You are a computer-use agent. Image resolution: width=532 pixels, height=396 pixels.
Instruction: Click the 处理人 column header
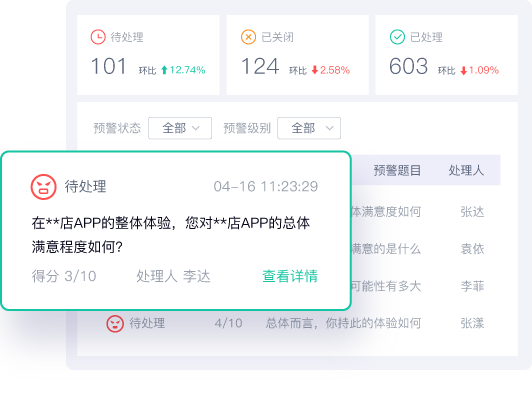(466, 170)
